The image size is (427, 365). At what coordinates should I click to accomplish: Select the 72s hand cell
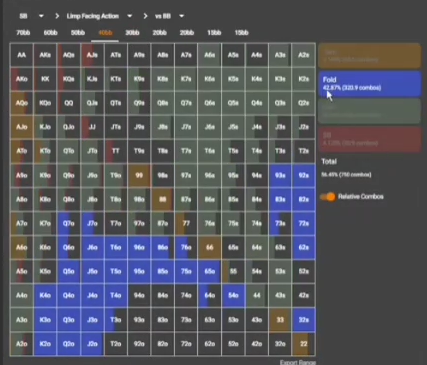tap(303, 223)
